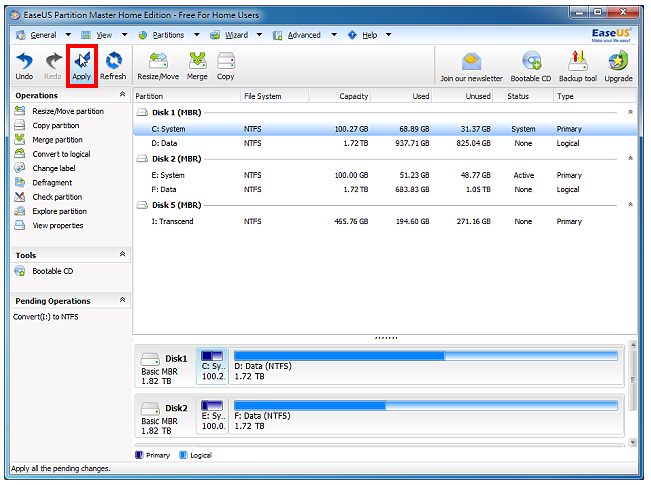Viewport: 651px width, 485px height.
Task: Choose Merge partition in Operations
Action: coord(49,140)
